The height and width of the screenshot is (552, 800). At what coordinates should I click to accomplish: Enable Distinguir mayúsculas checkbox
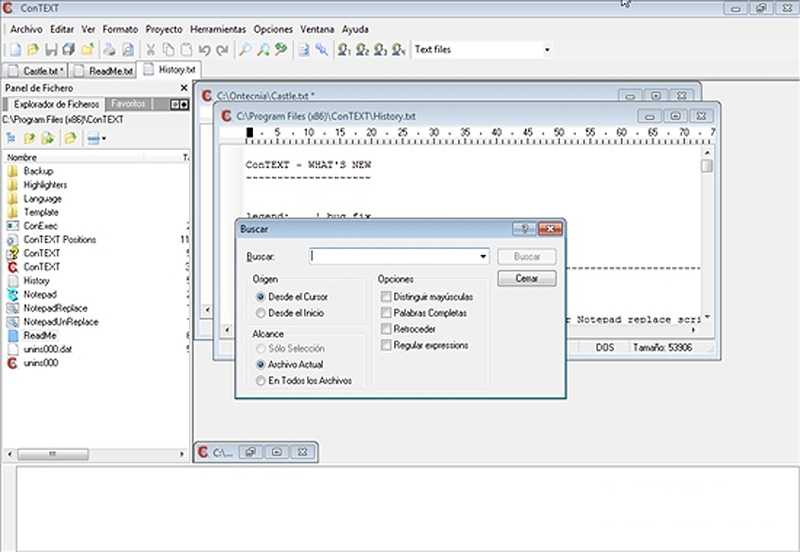(x=386, y=297)
